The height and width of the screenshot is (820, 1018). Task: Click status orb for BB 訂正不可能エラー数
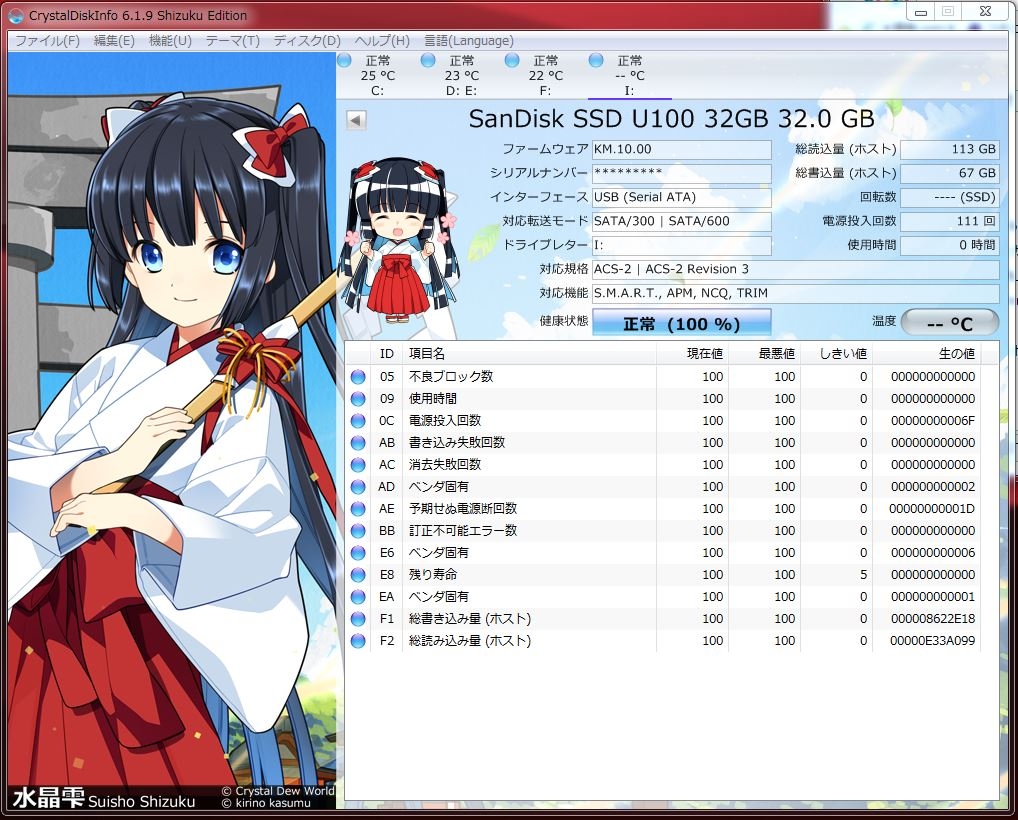pos(358,531)
